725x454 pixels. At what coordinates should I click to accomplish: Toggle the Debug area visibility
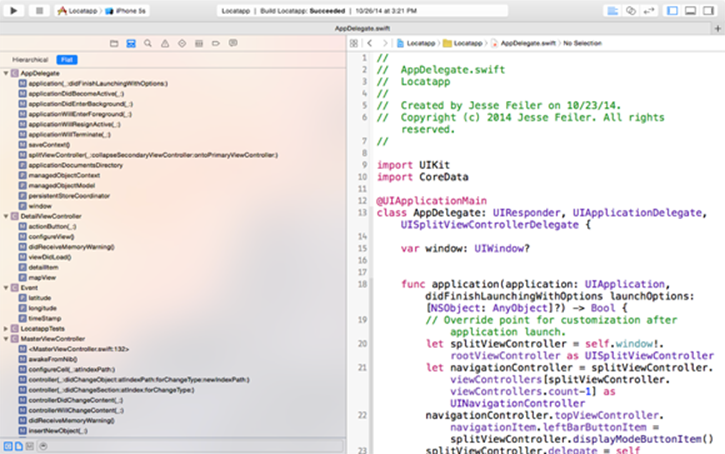pos(690,11)
